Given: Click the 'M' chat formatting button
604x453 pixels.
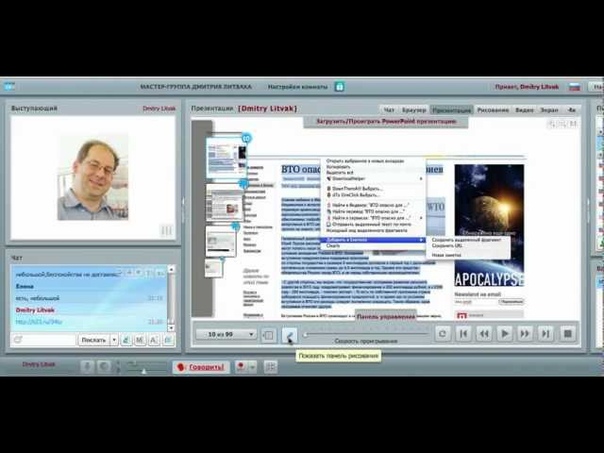Looking at the screenshot, I should (x=139, y=340).
